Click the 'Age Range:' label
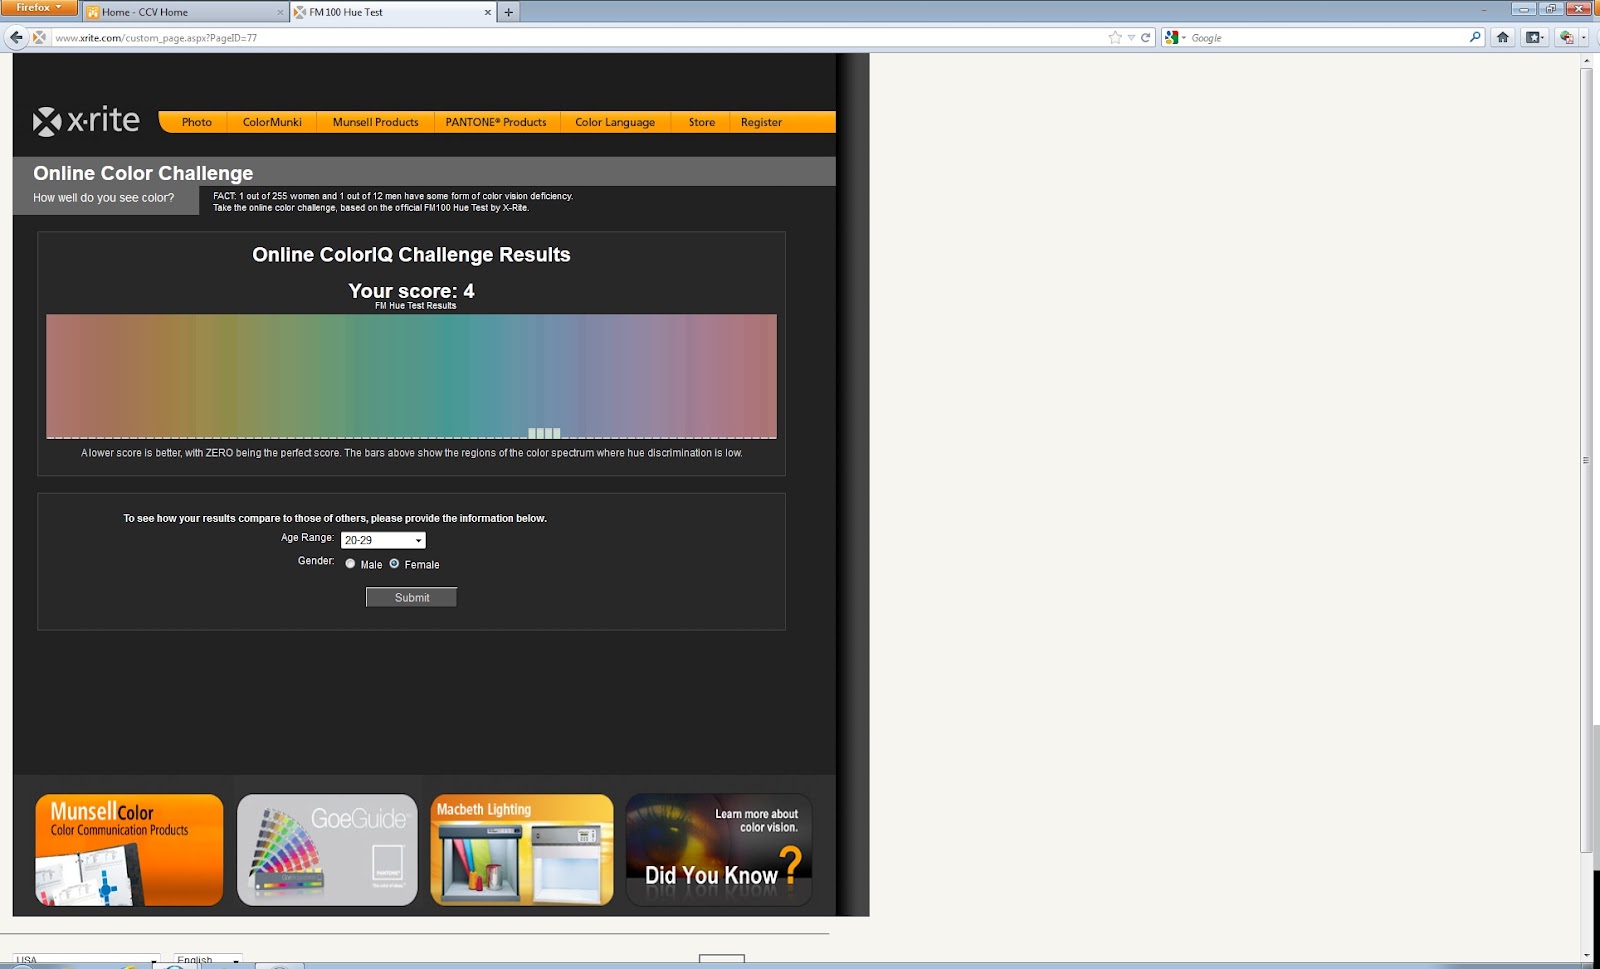The width and height of the screenshot is (1600, 969). point(307,538)
